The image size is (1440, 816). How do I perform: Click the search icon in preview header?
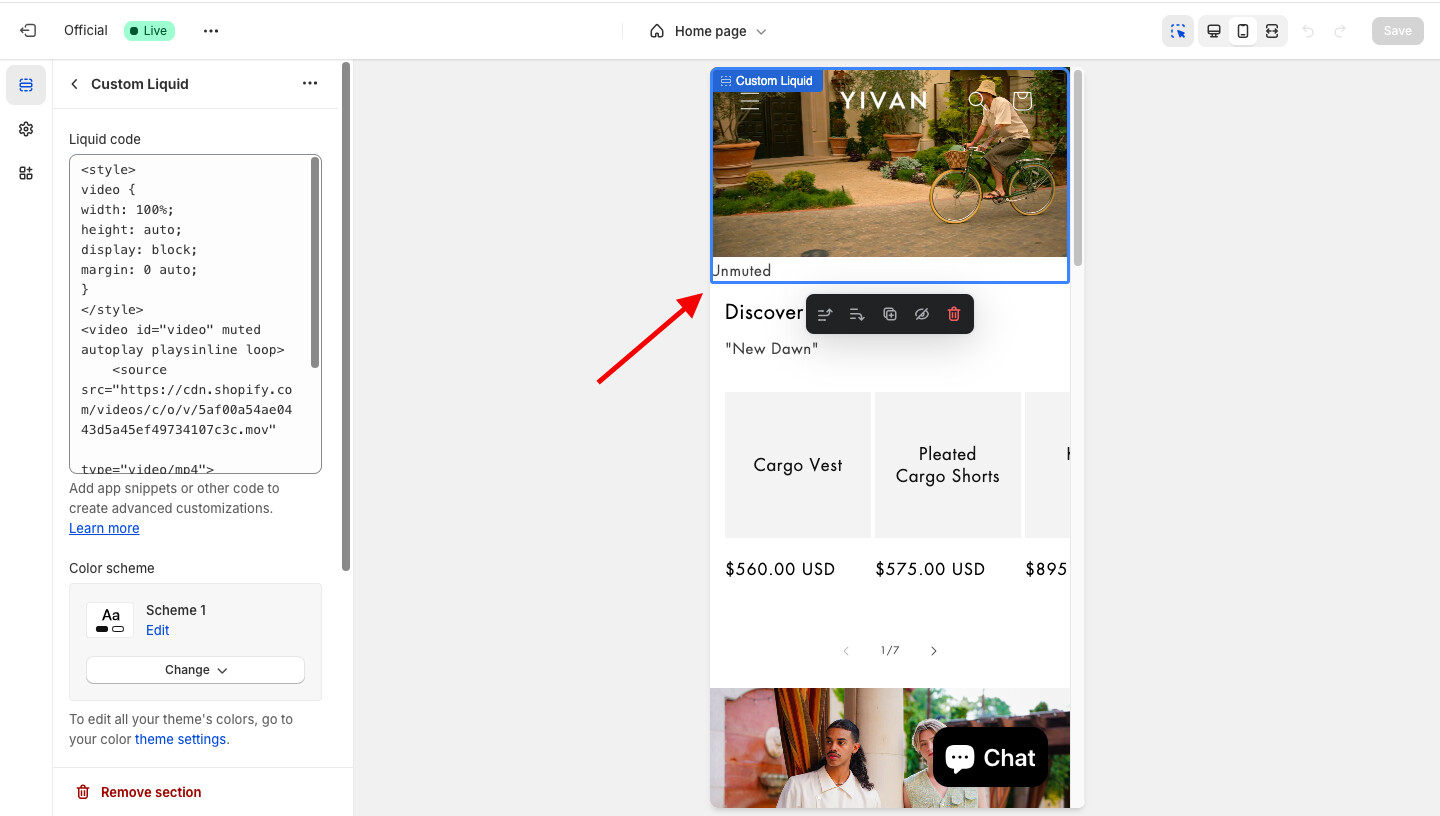977,100
